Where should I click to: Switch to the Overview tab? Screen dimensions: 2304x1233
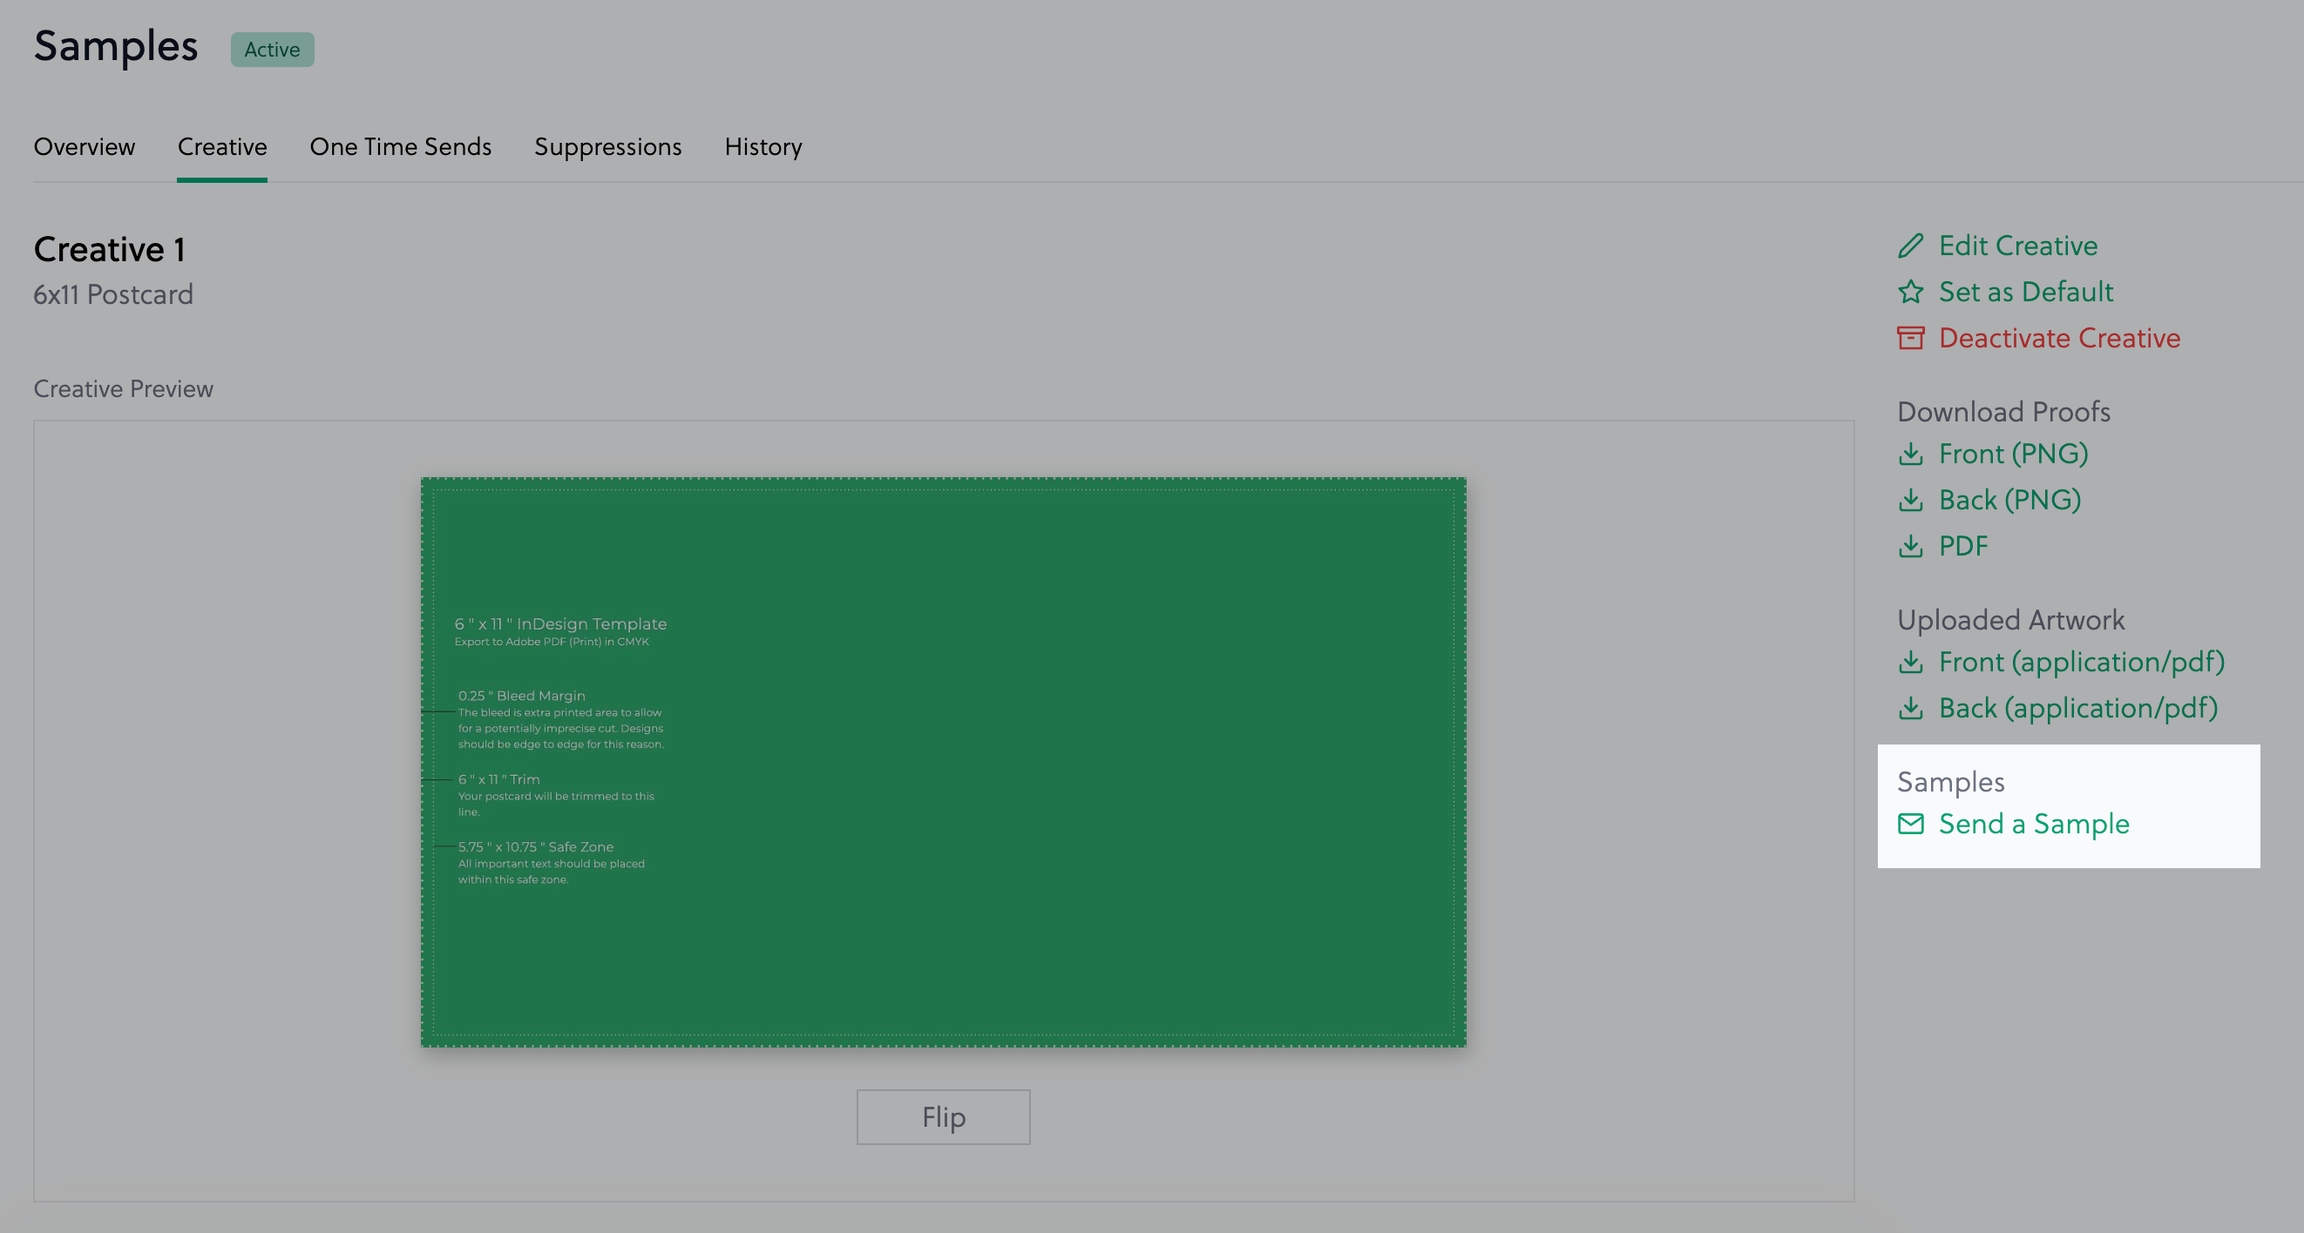[x=84, y=147]
